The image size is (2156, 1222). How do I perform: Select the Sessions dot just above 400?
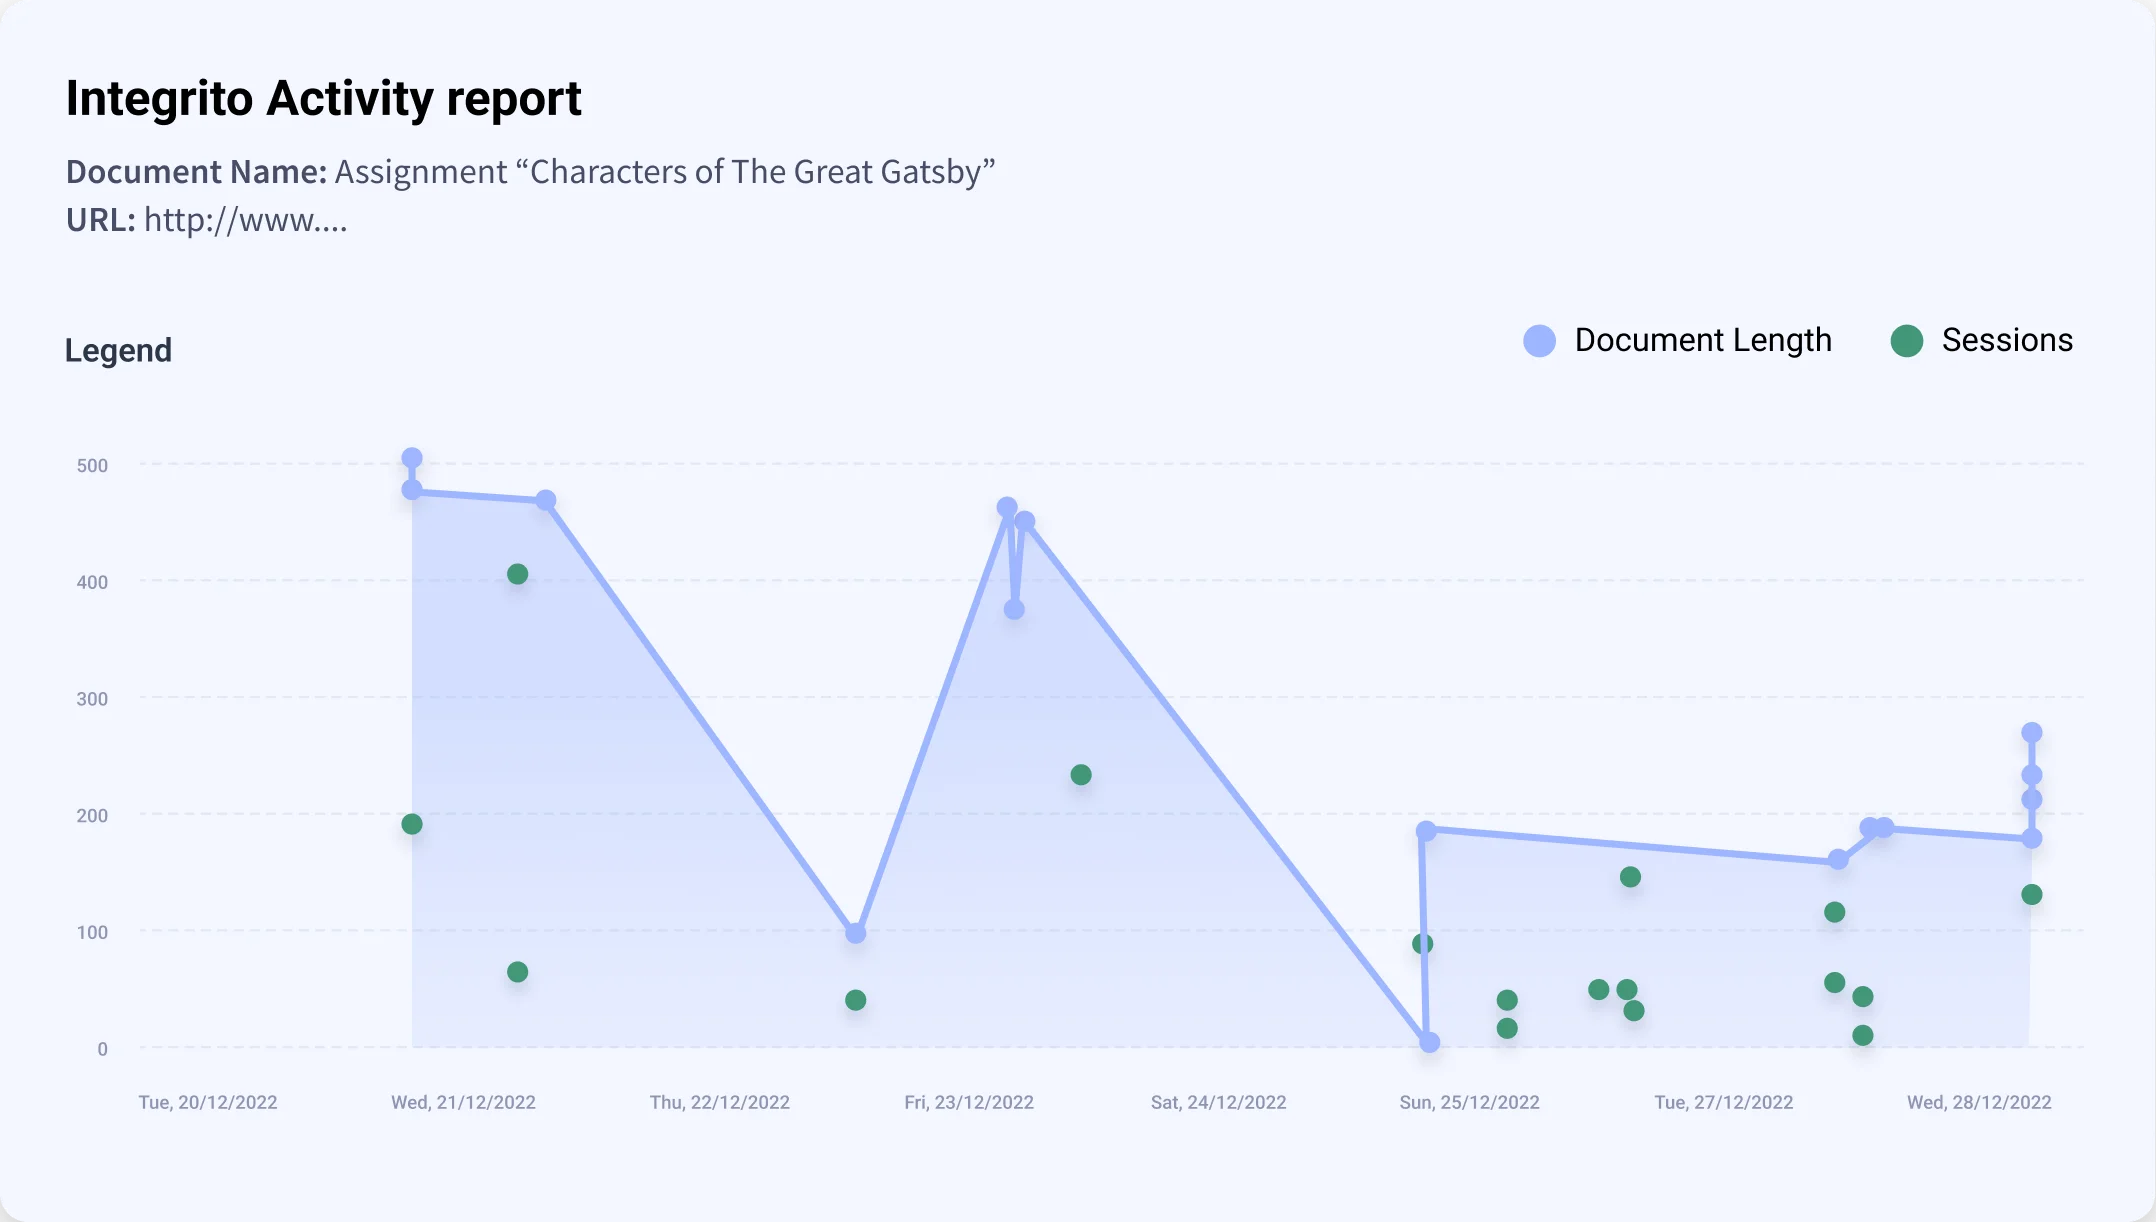pos(517,574)
